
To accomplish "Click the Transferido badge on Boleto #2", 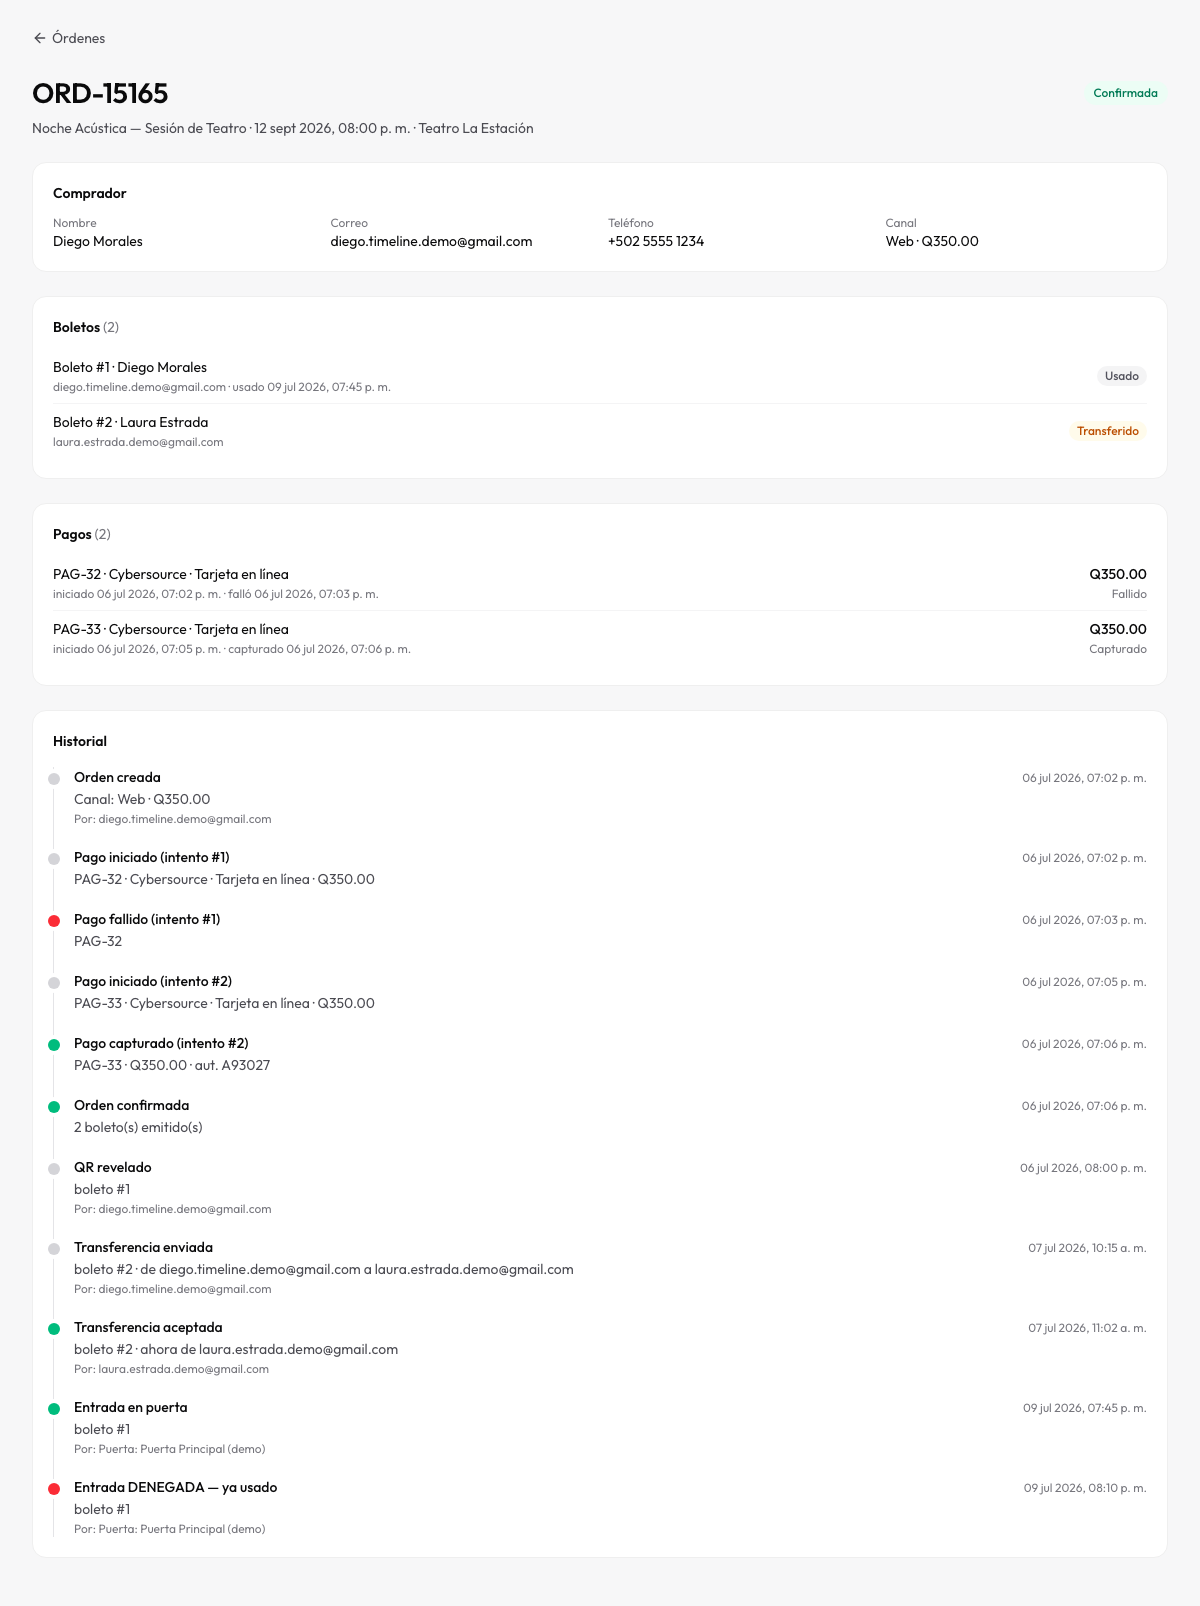I will pyautogui.click(x=1107, y=431).
